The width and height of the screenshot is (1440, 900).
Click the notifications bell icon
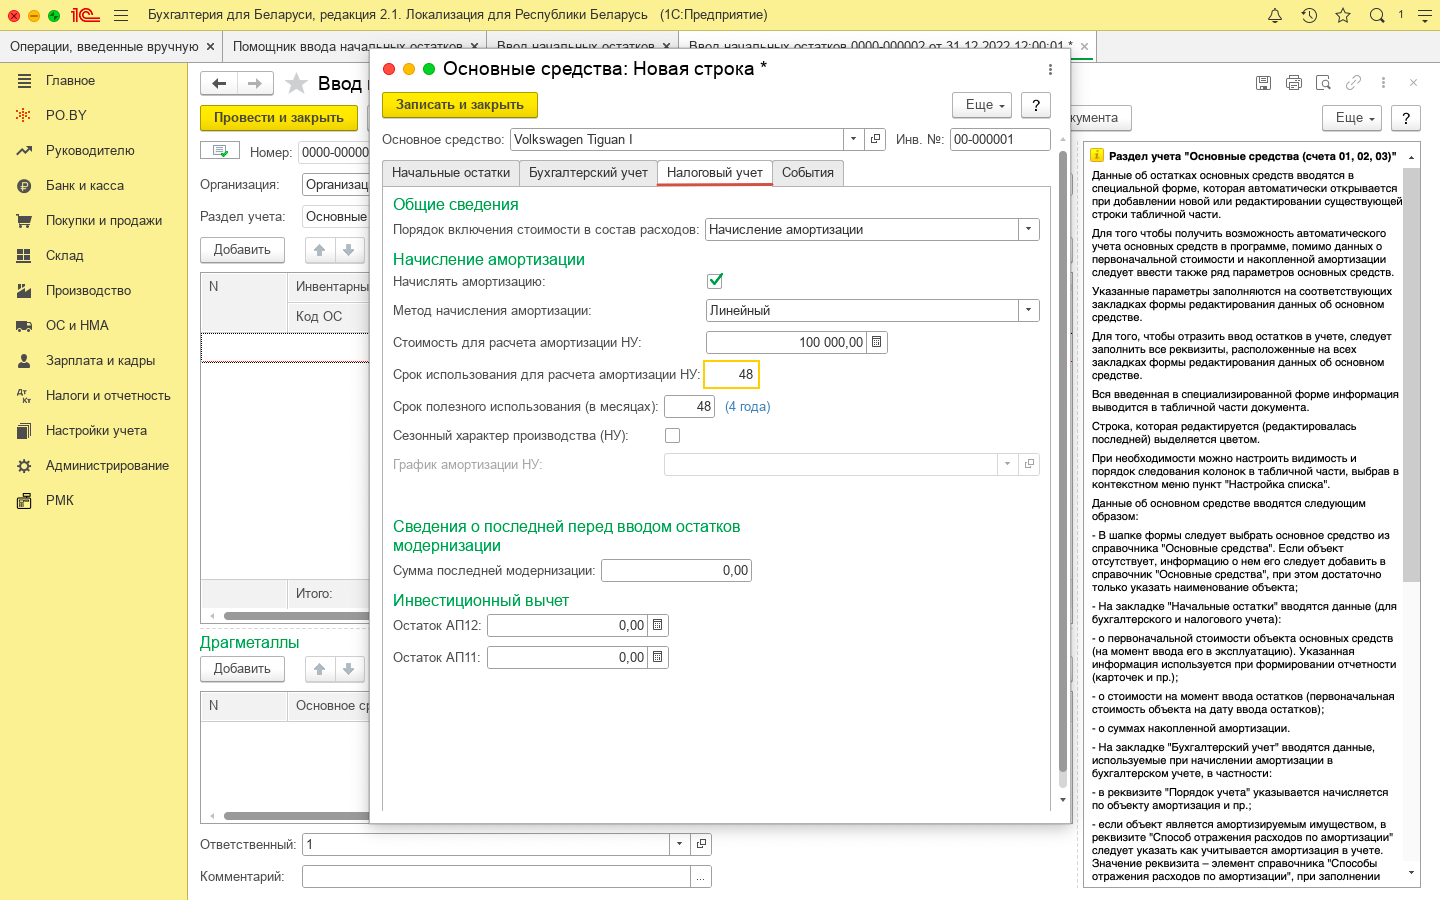pos(1275,15)
